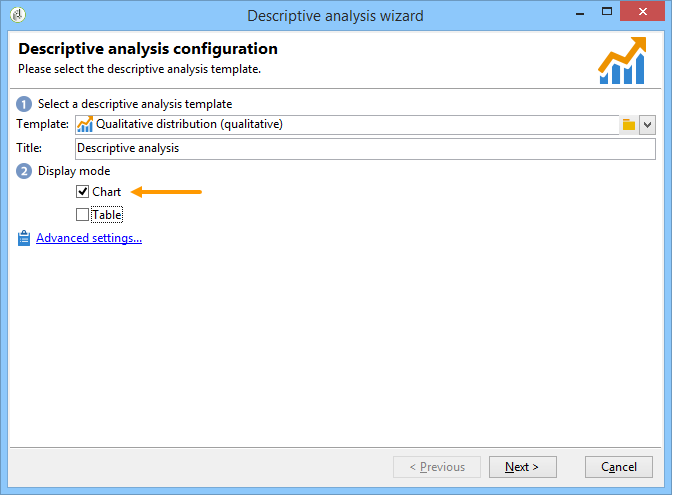Close the Descriptive analysis wizard window
689x503 pixels.
coord(642,11)
